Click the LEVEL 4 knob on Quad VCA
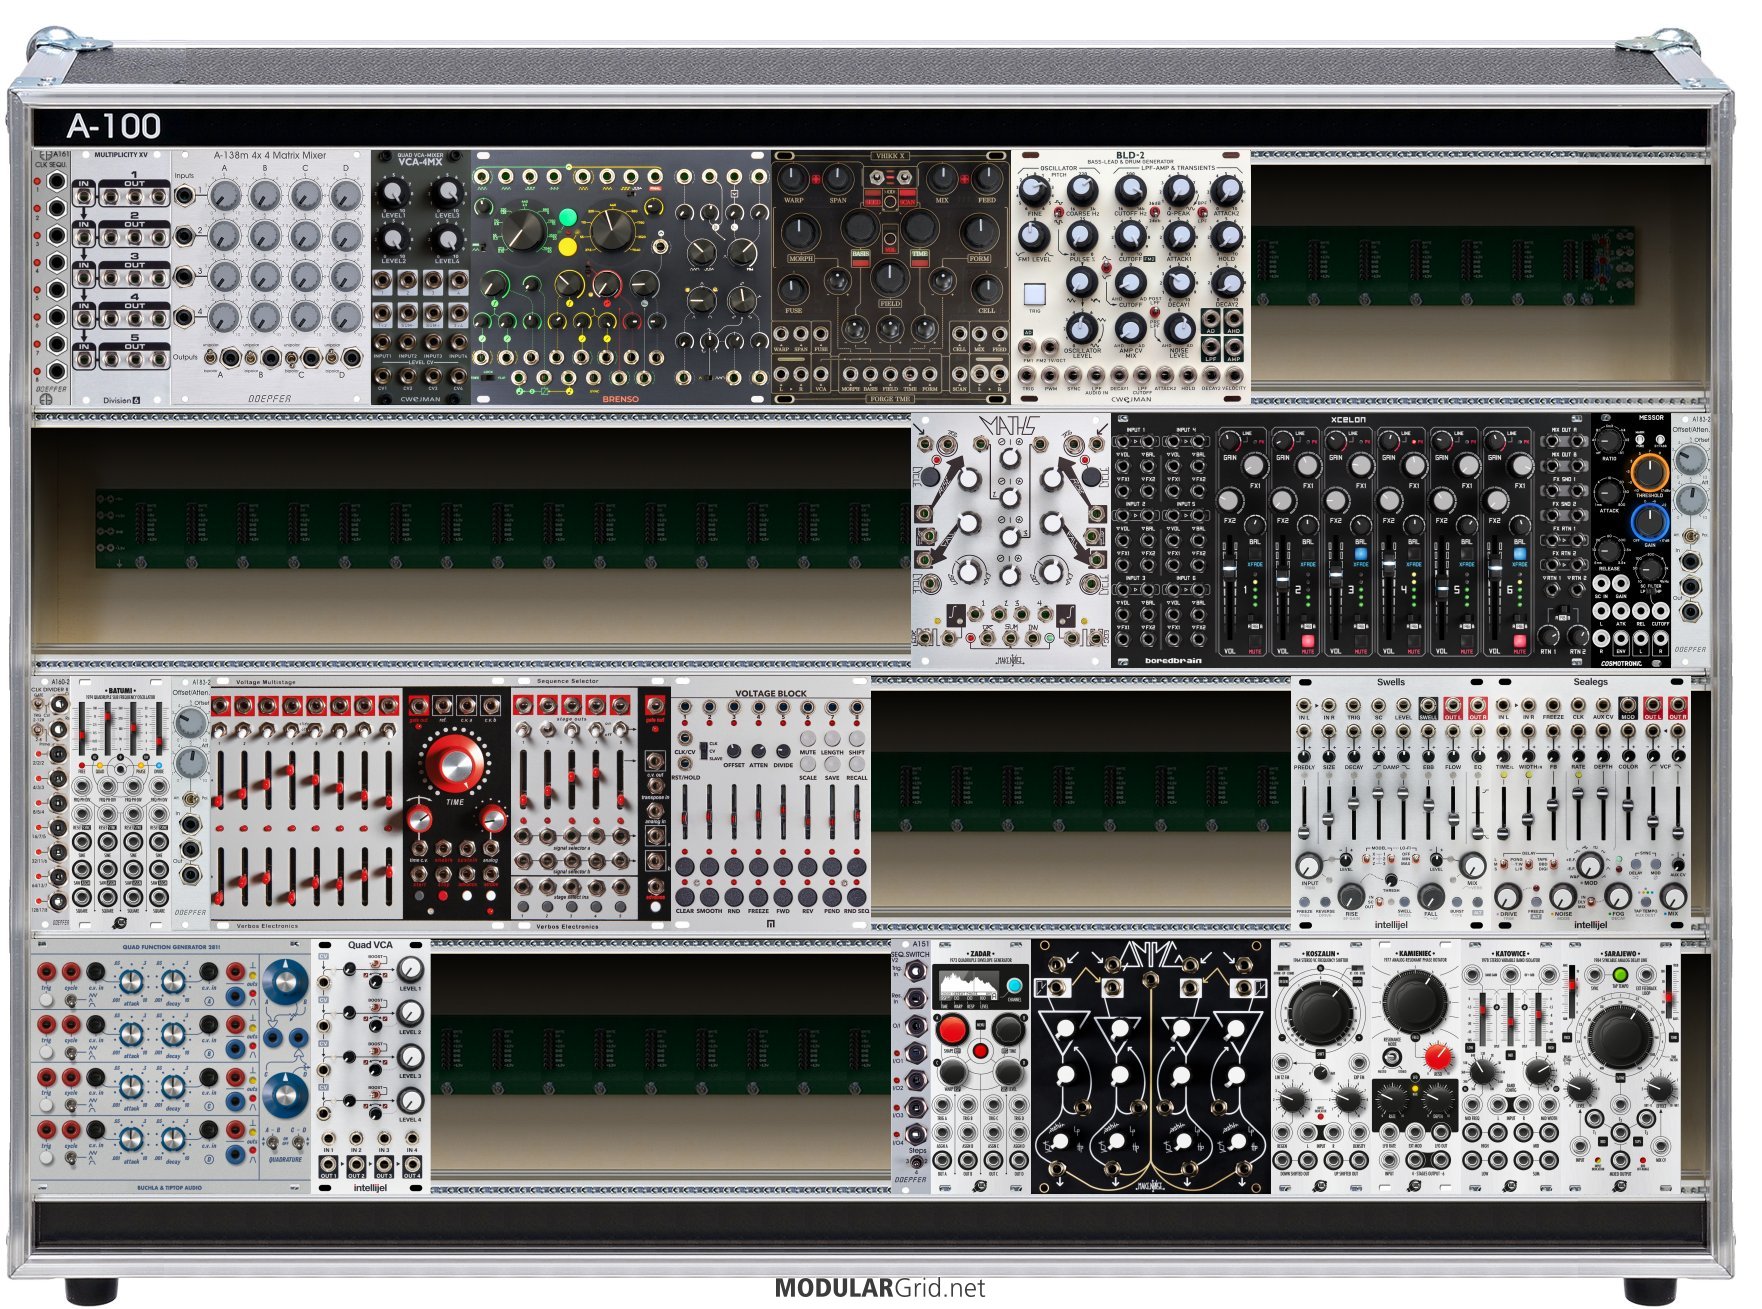This screenshot has width=1762, height=1309. point(410,1100)
